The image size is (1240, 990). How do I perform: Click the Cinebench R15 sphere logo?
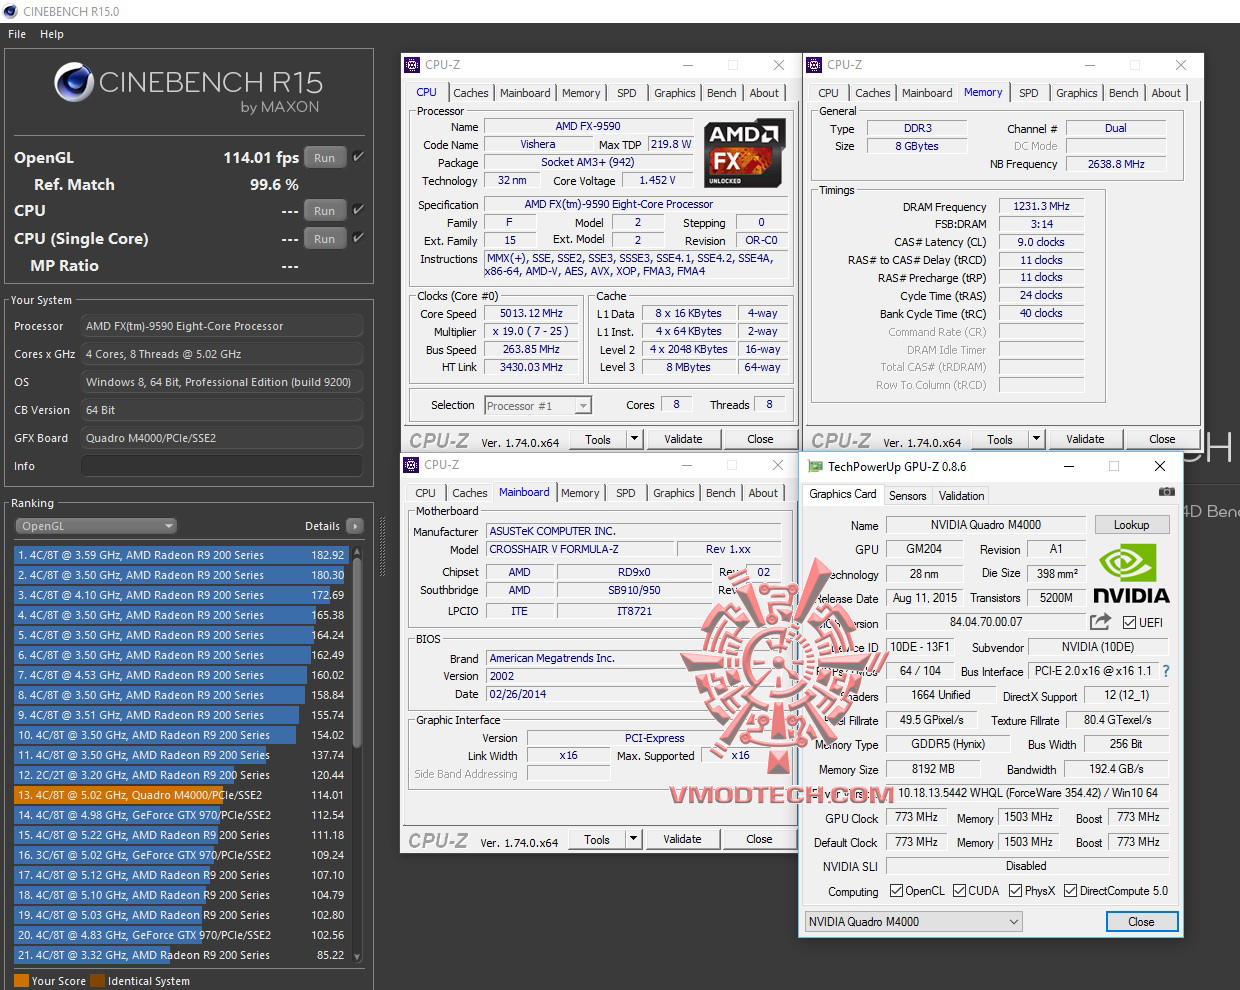[x=74, y=83]
